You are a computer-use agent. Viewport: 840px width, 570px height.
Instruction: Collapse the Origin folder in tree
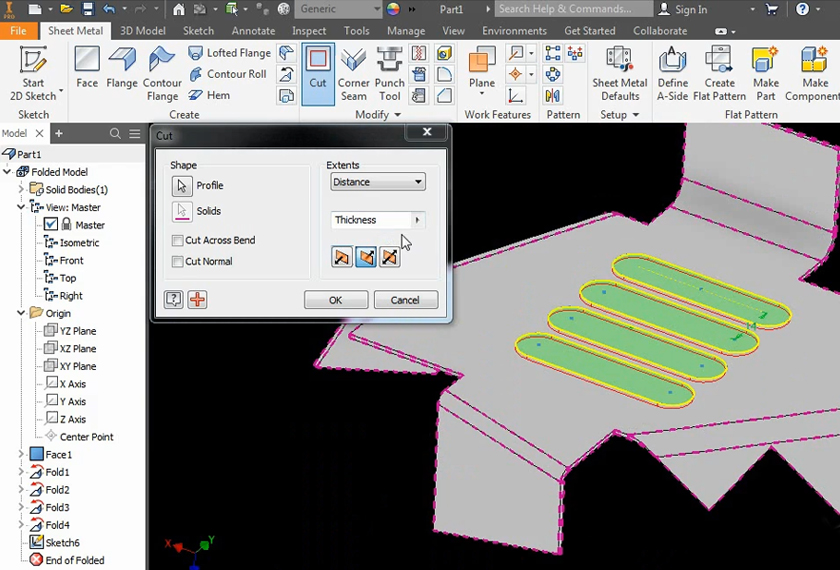(22, 314)
